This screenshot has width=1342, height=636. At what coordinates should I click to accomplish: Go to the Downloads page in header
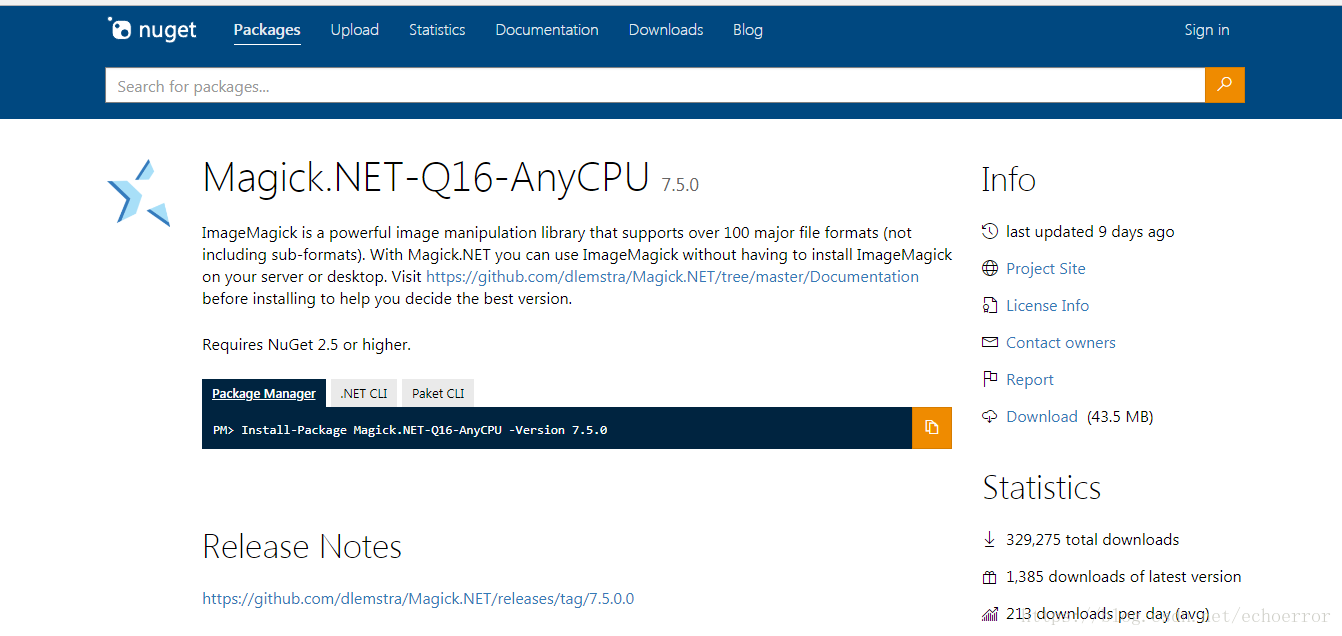point(666,30)
